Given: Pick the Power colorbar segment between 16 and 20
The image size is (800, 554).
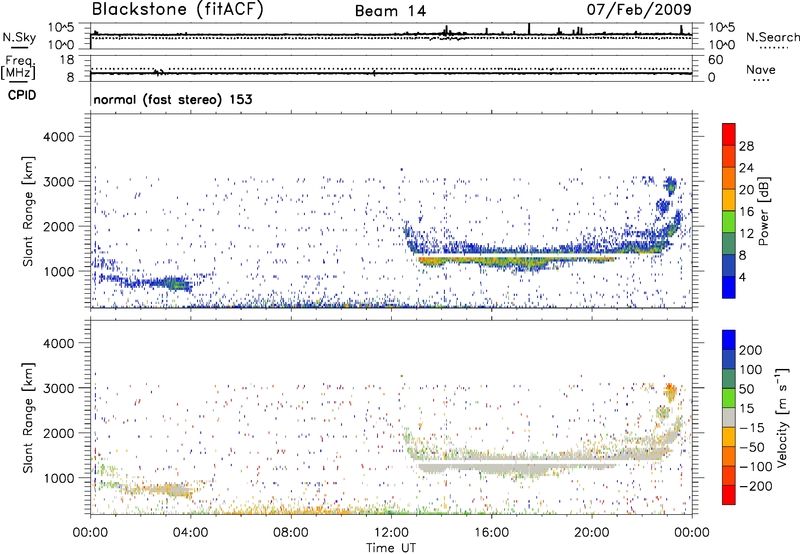Looking at the screenshot, I should click(729, 200).
